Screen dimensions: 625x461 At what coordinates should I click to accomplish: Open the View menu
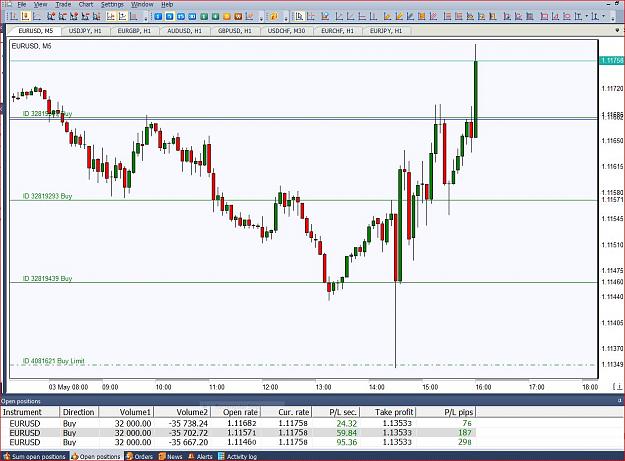[x=41, y=4]
